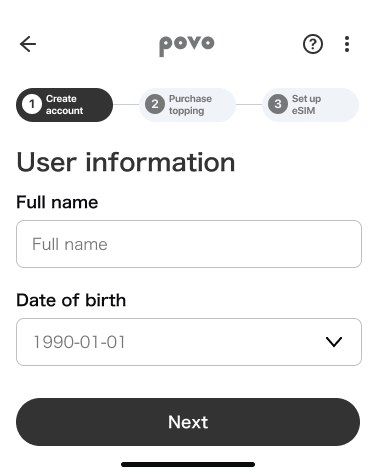Expand date of birth using chevron arrow
Image resolution: width=378 pixels, height=475 pixels.
pos(334,342)
